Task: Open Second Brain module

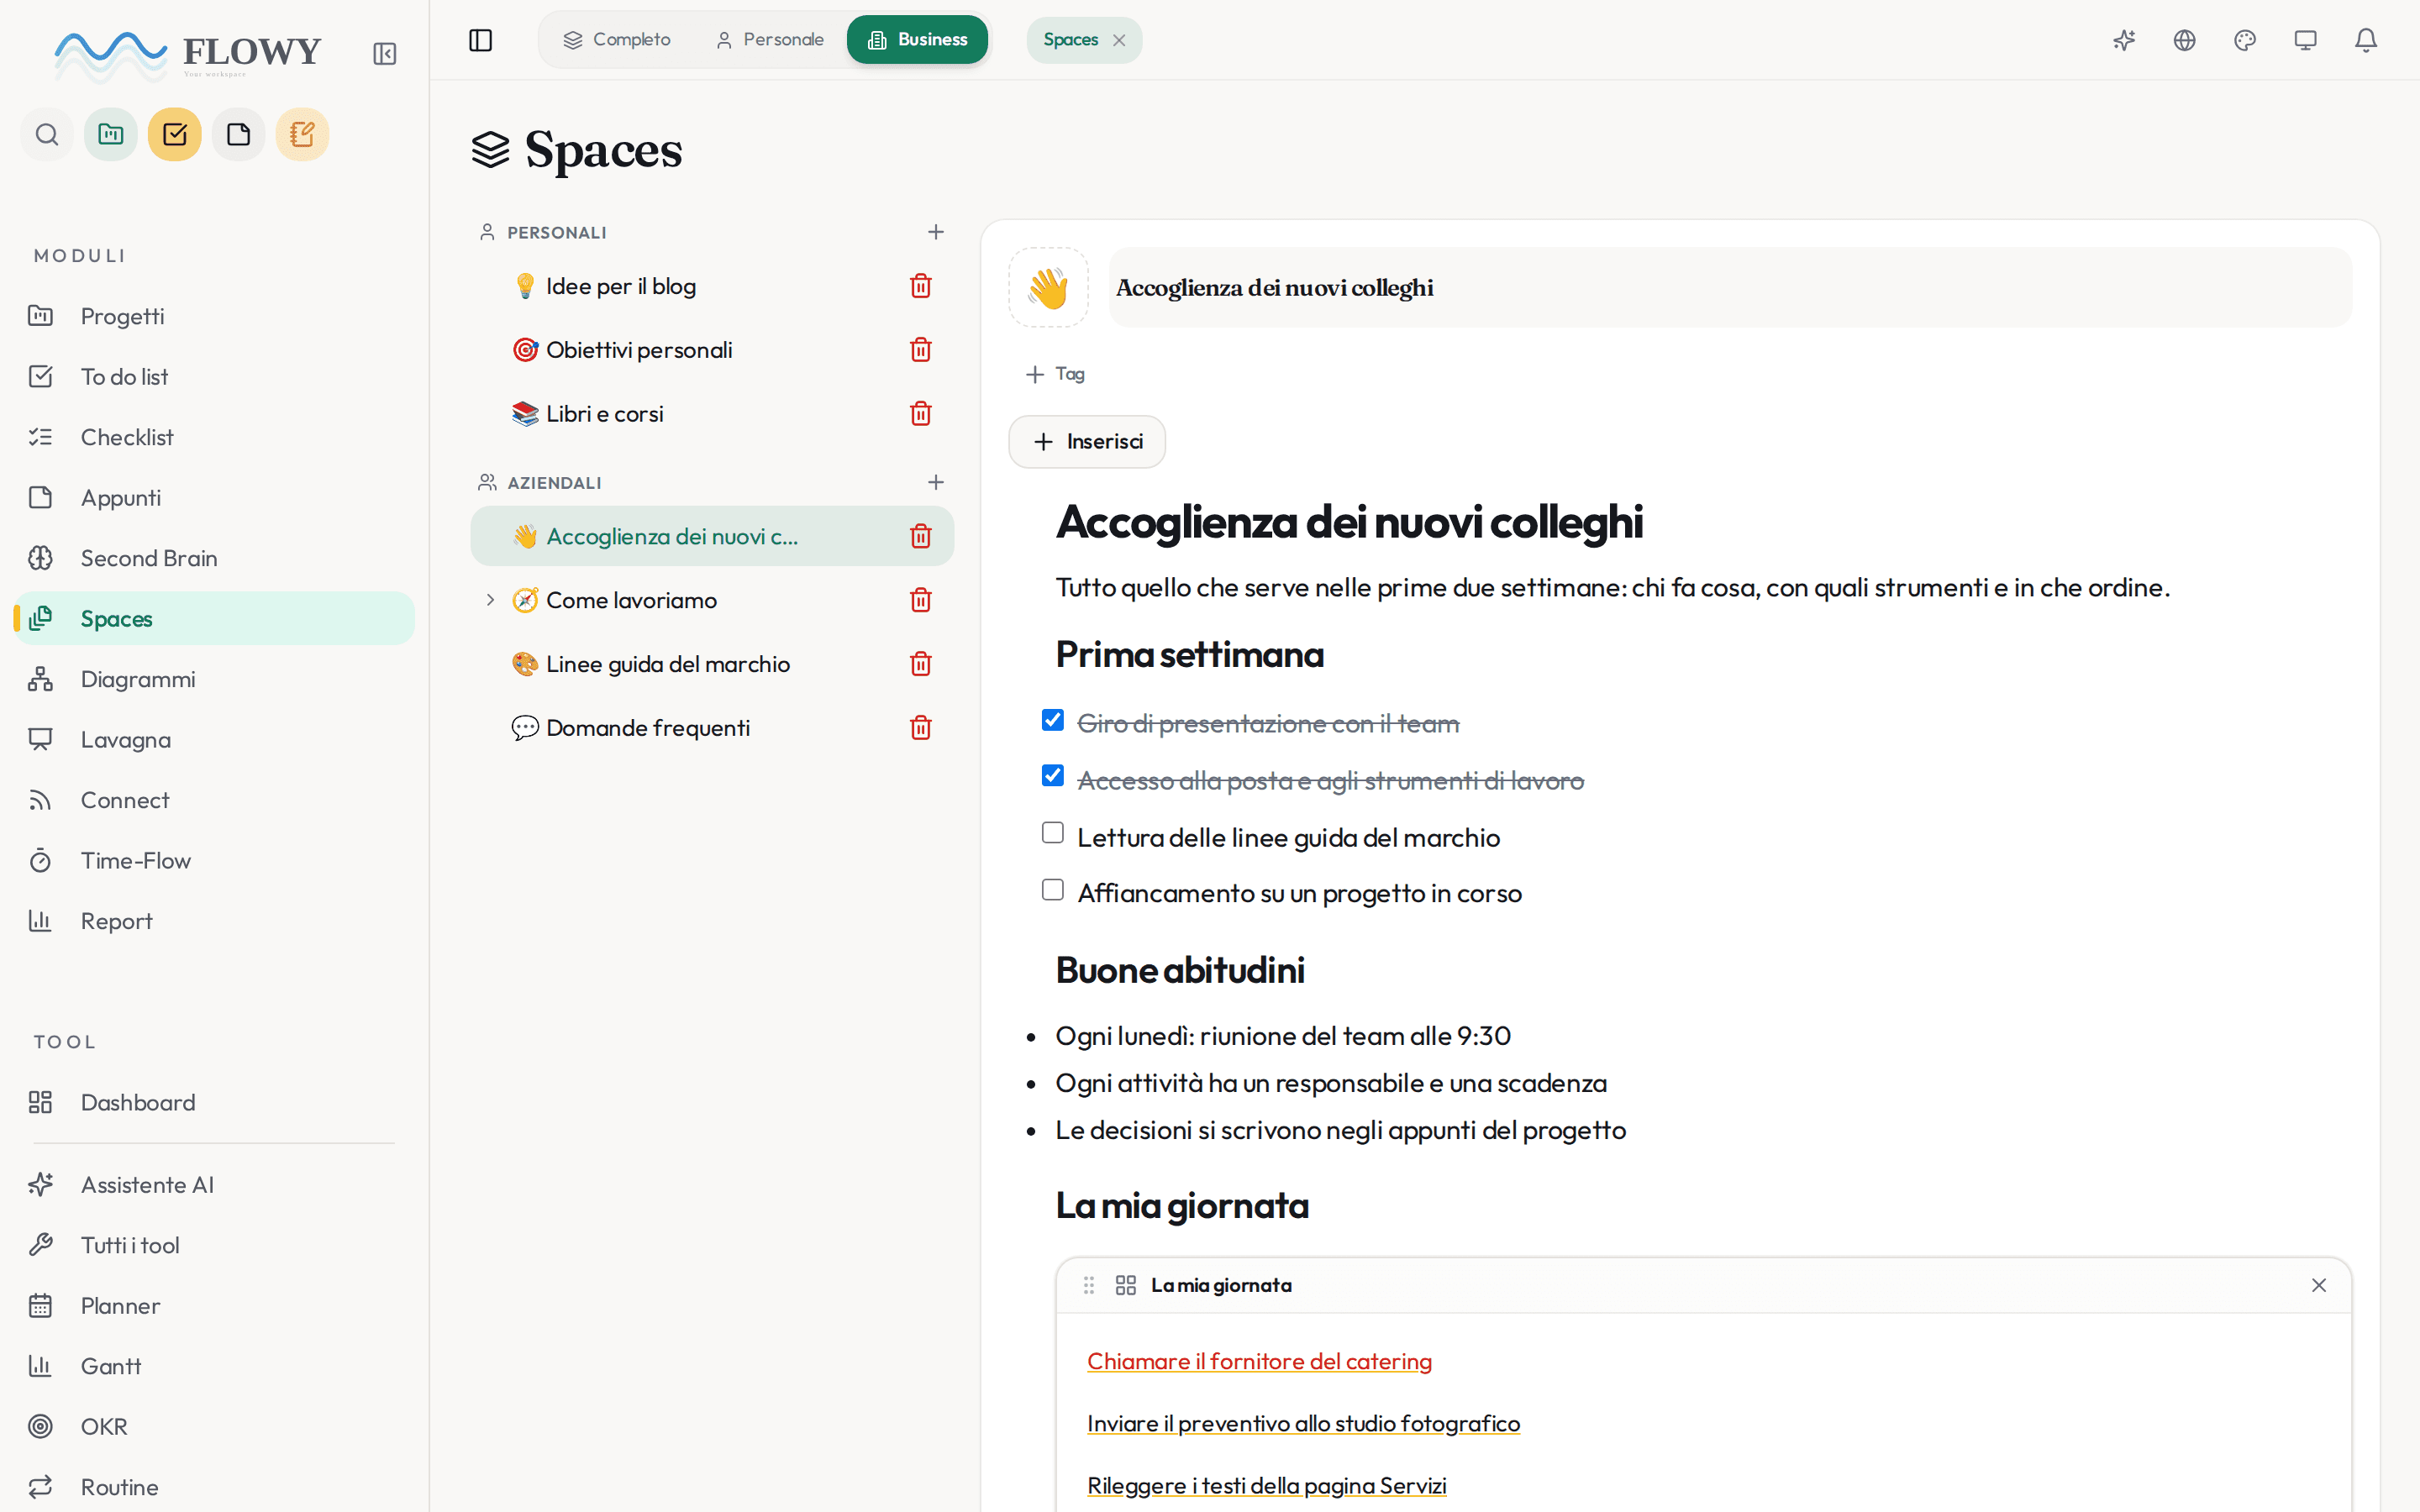Action: point(214,558)
